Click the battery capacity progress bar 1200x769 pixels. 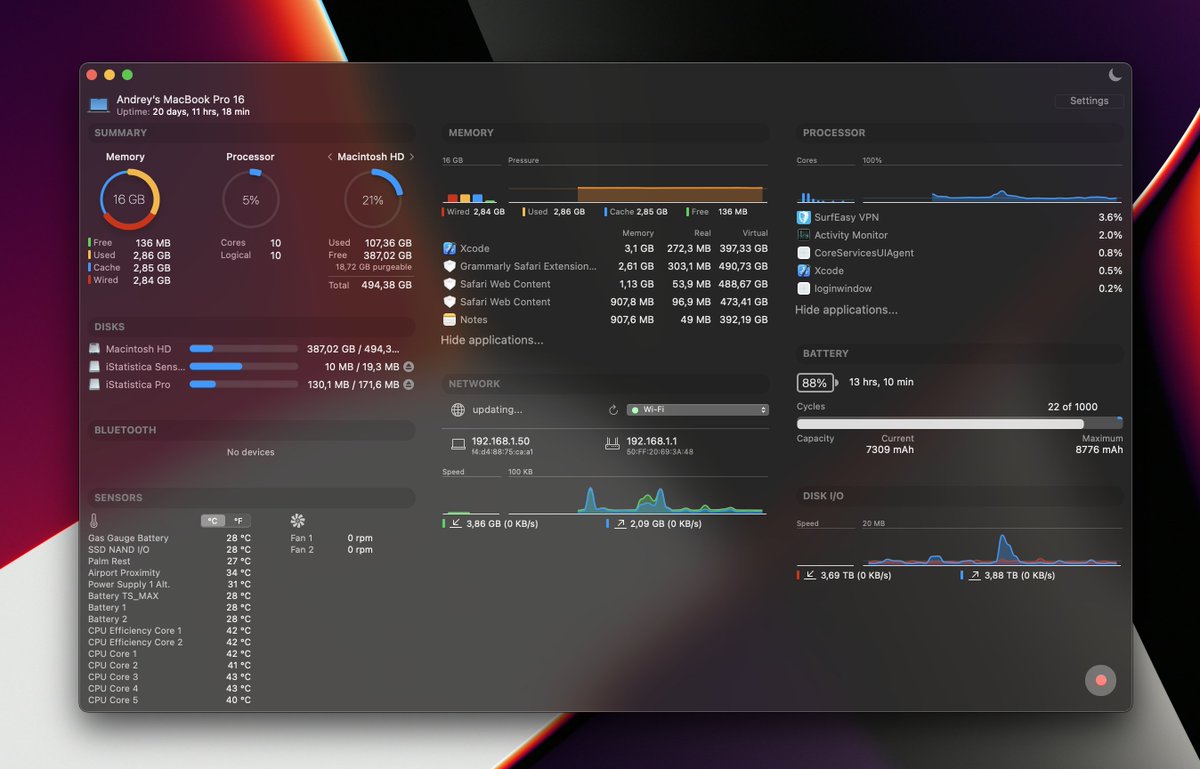(x=959, y=424)
